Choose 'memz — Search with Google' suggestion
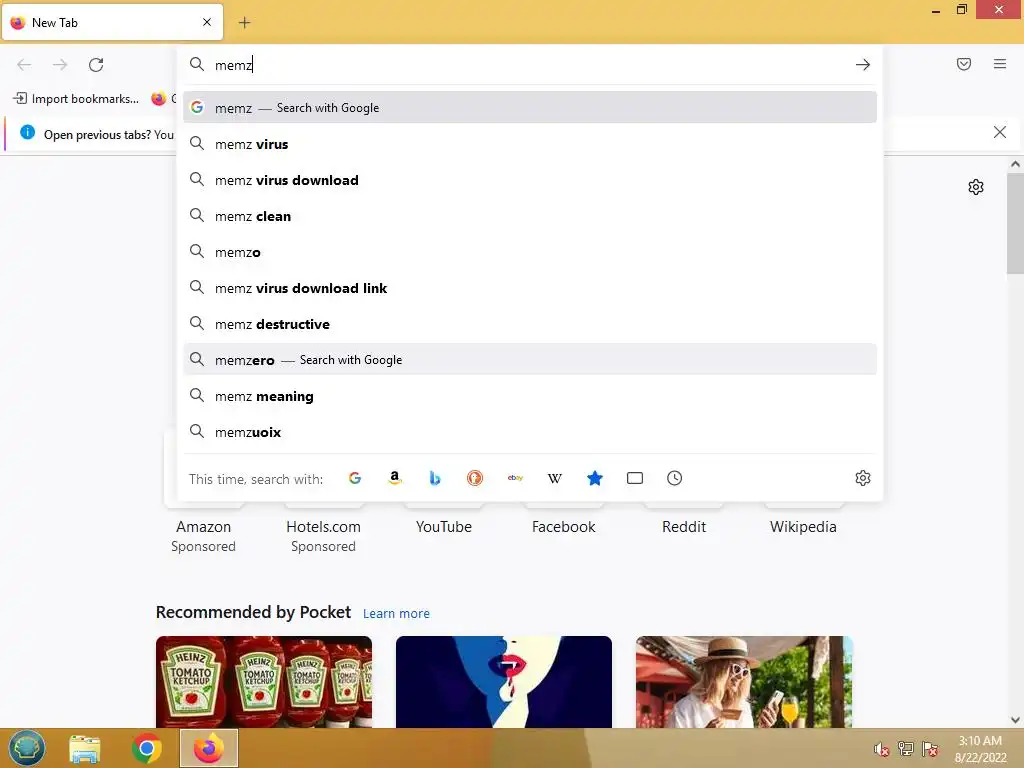Screen dimensions: 1024x768 pyautogui.click(x=530, y=107)
